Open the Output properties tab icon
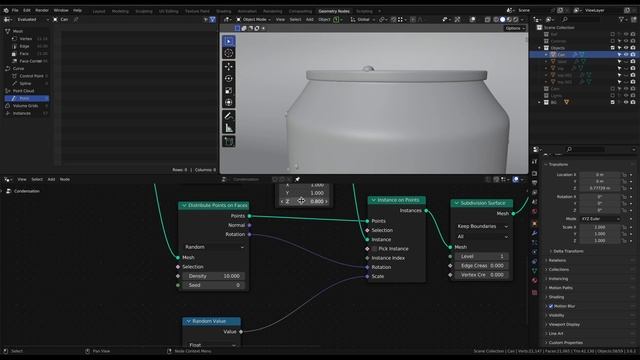The image size is (640, 360). [535, 183]
